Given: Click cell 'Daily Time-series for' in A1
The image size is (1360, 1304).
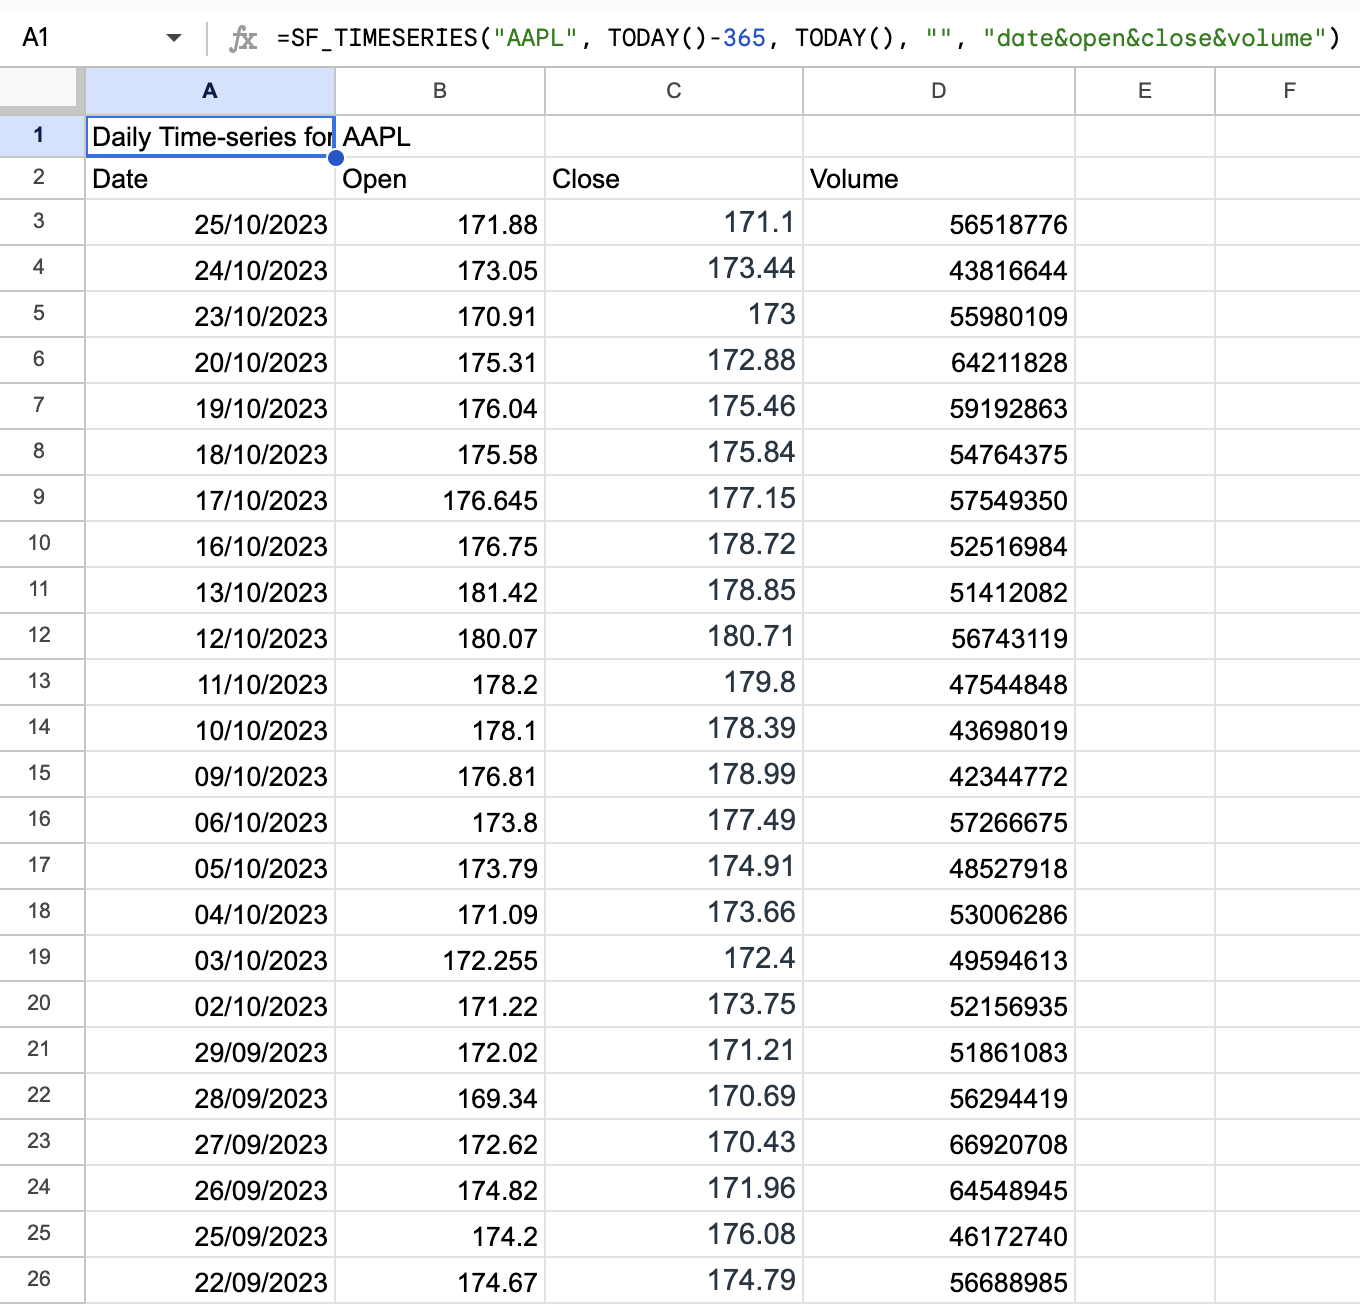Looking at the screenshot, I should [x=210, y=136].
